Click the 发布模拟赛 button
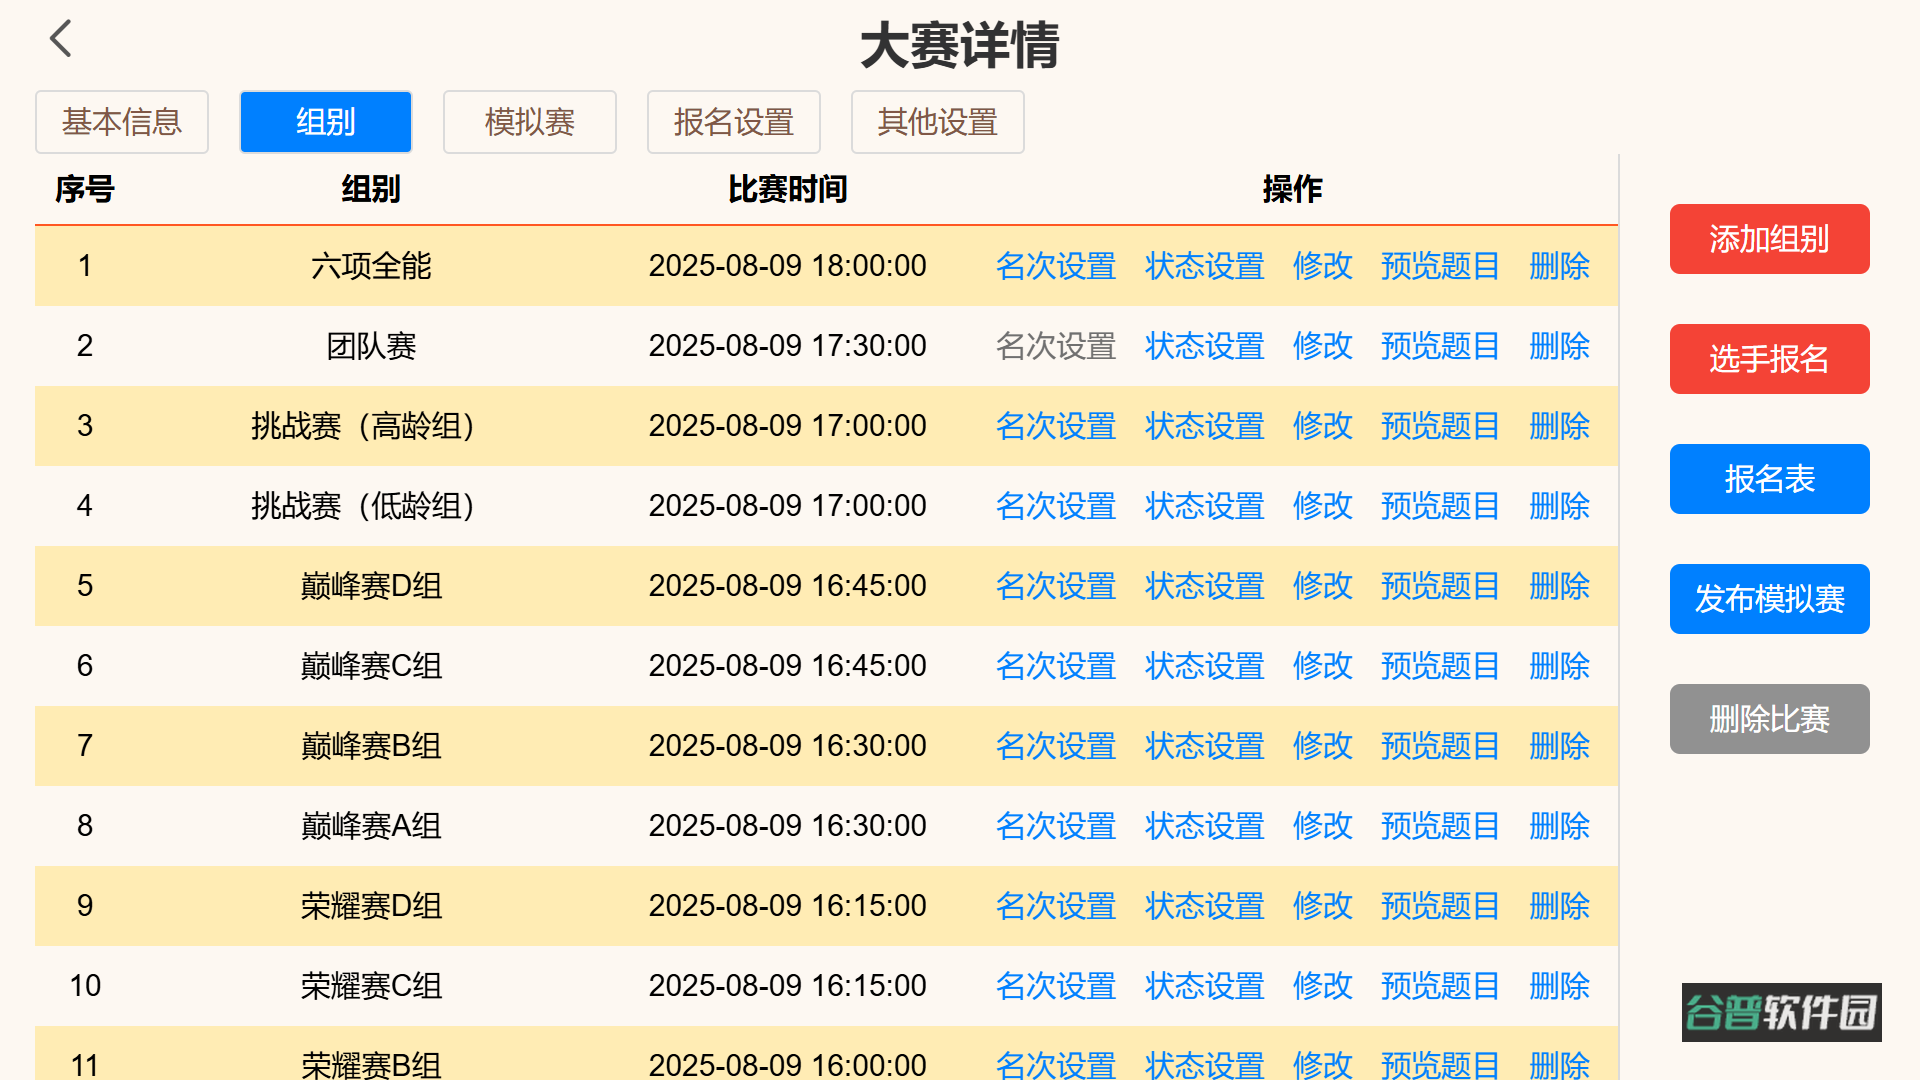Screen dimensions: 1920x1080 (x=1769, y=599)
